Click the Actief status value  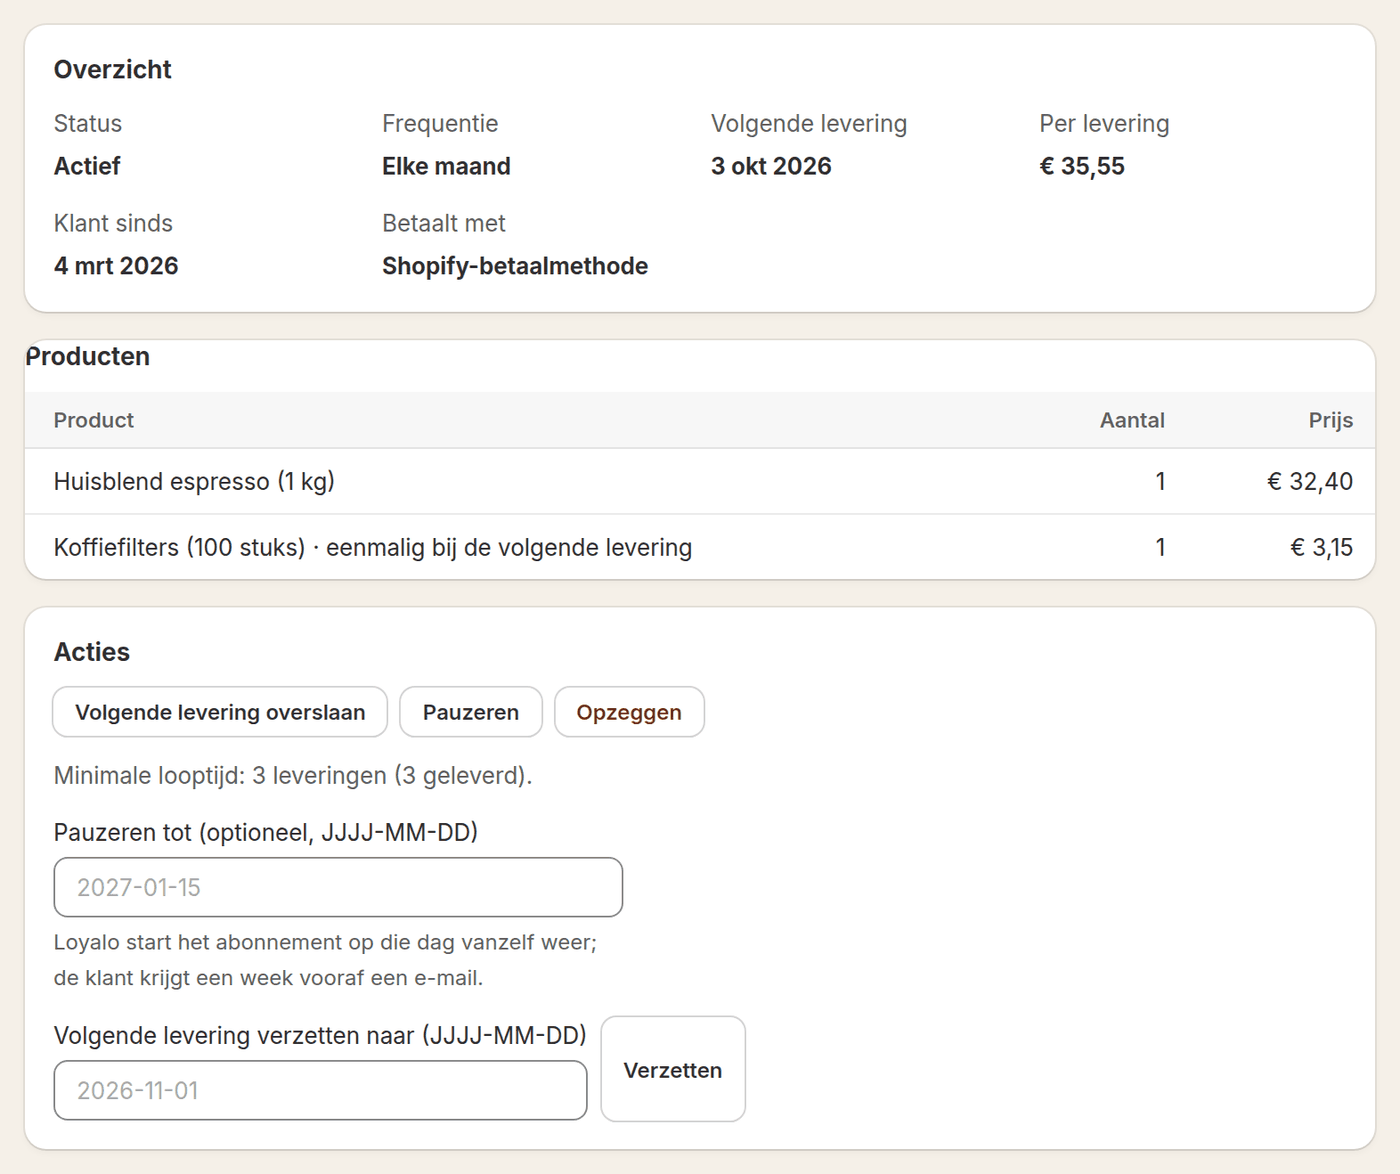87,166
